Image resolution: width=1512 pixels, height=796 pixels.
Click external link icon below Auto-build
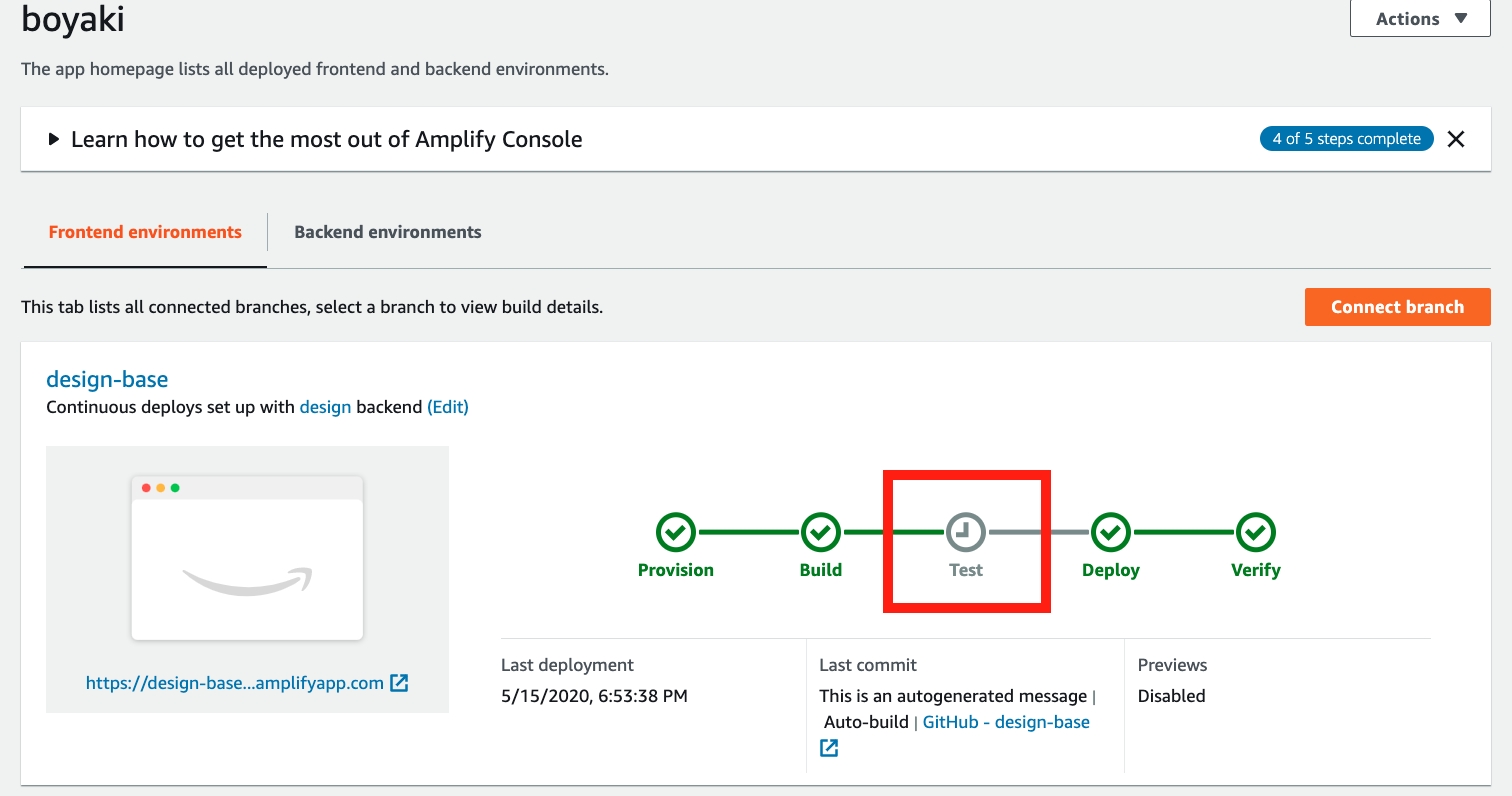829,748
